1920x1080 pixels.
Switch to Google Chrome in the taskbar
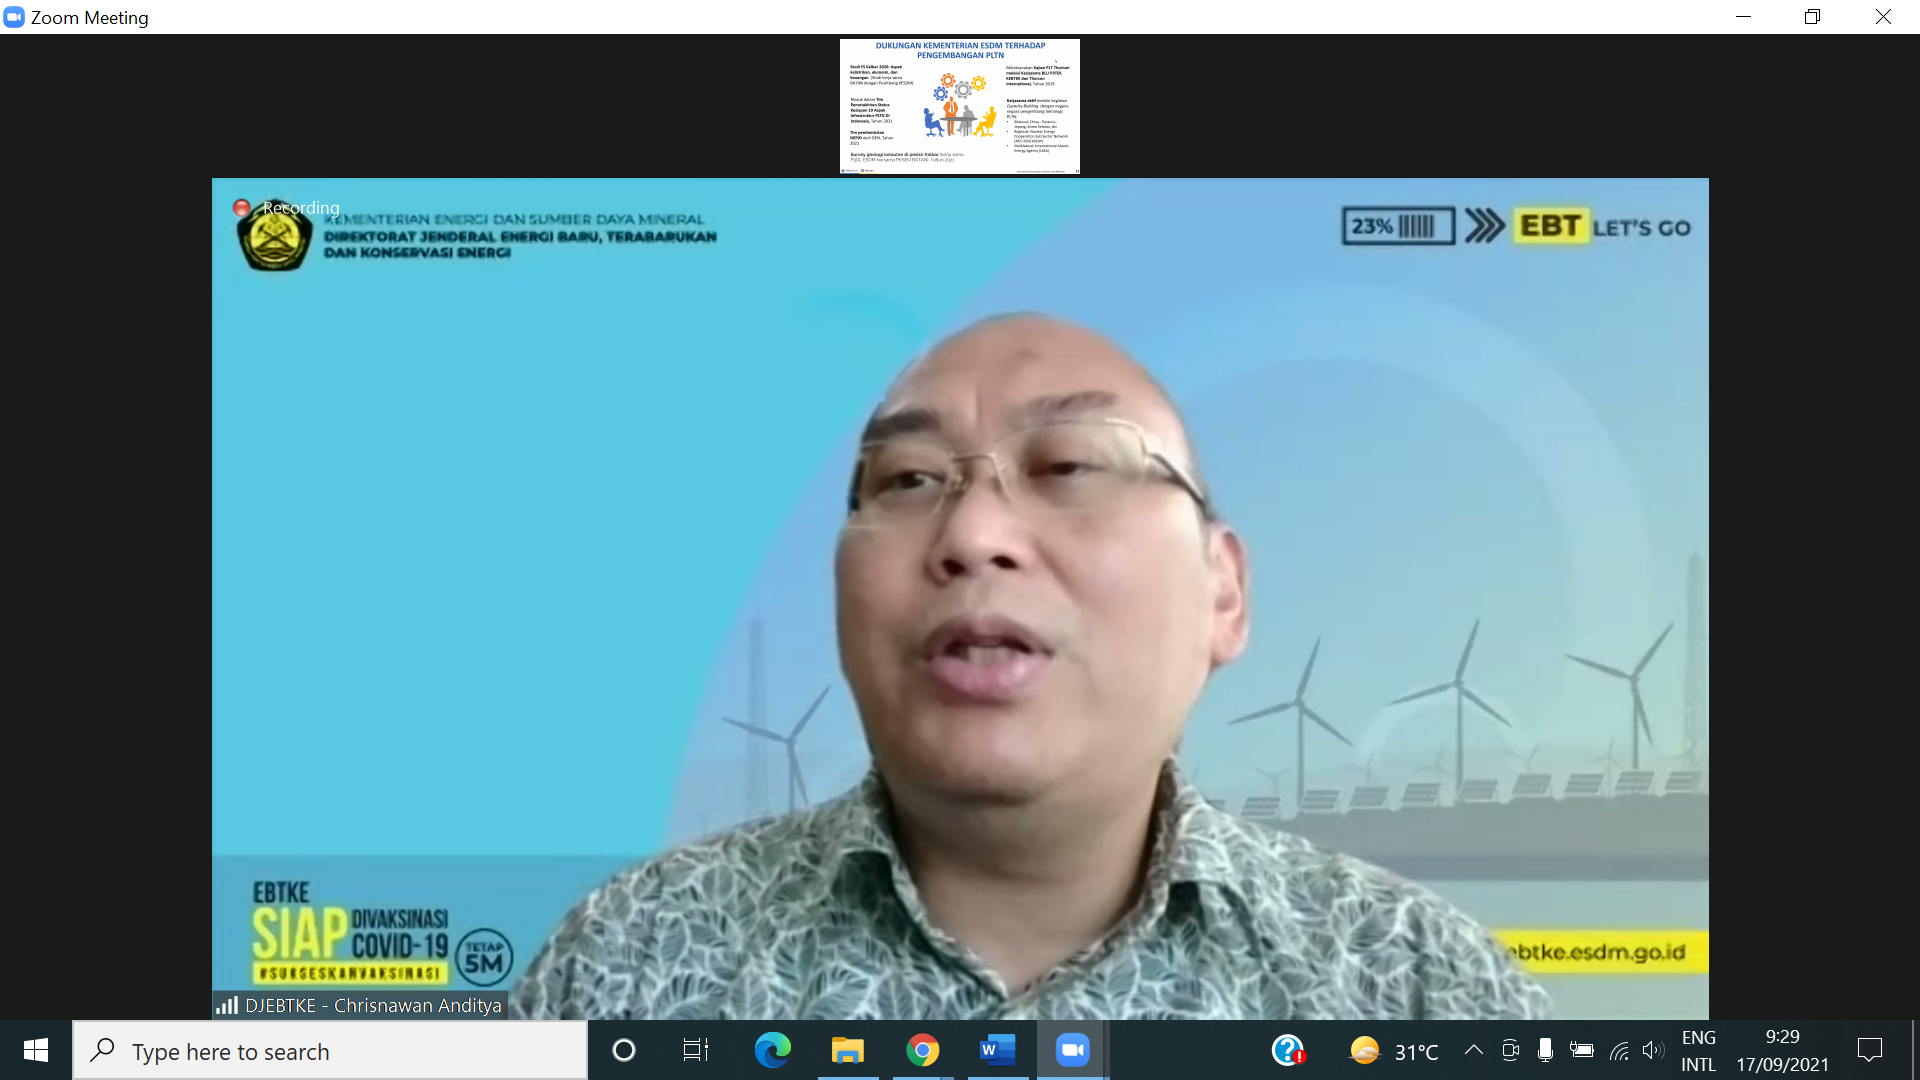pyautogui.click(x=923, y=1050)
